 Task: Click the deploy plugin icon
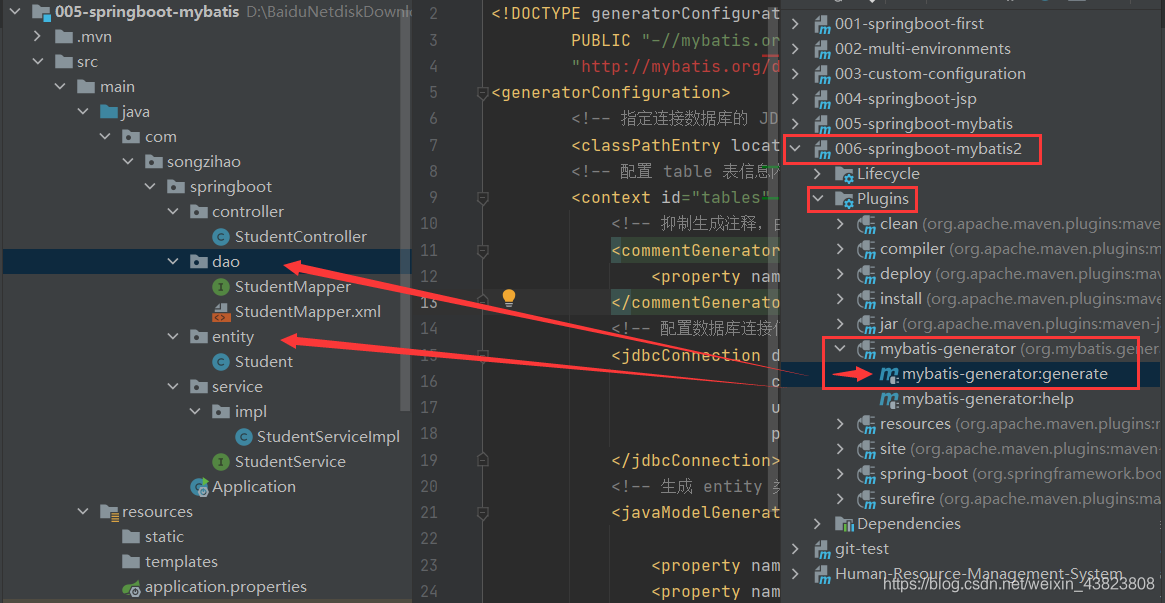[x=866, y=274]
